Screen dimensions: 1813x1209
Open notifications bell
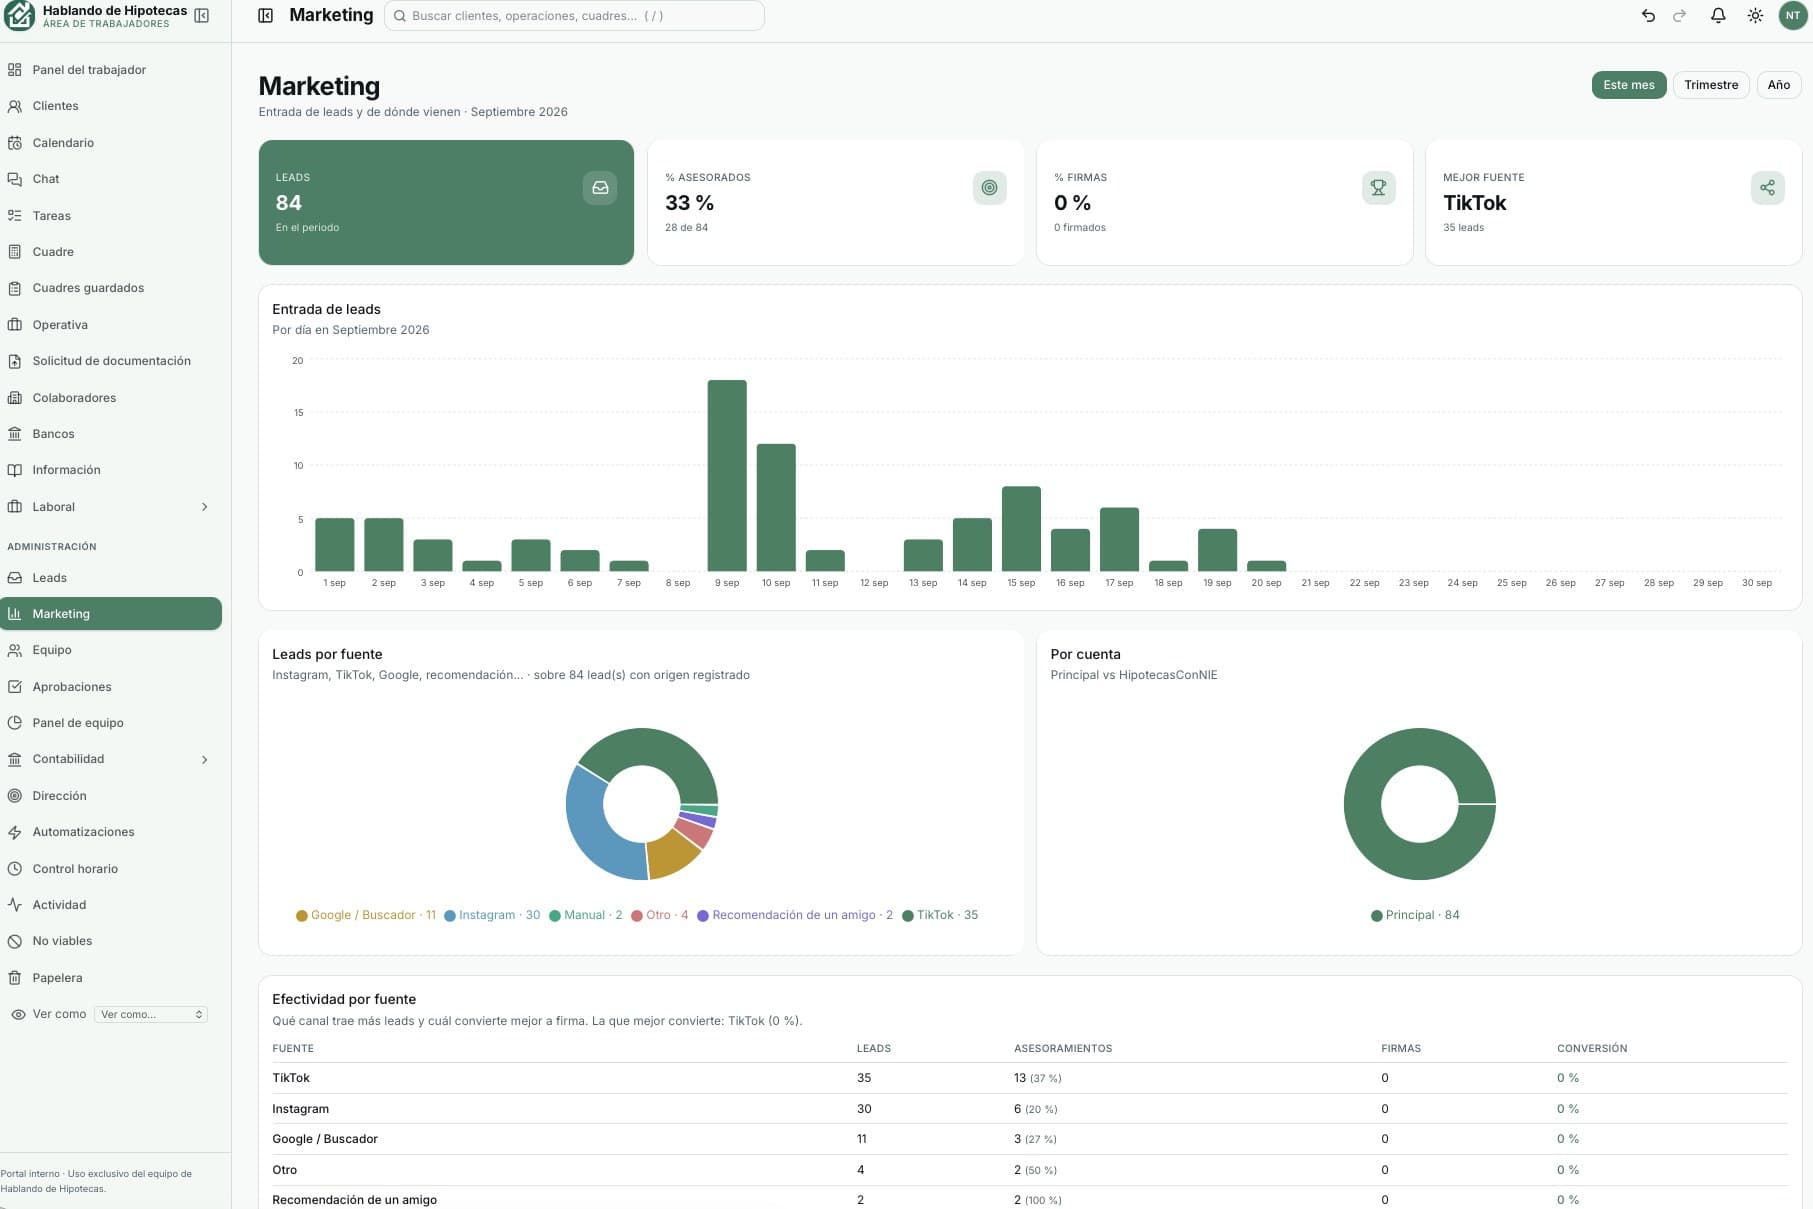[x=1718, y=16]
